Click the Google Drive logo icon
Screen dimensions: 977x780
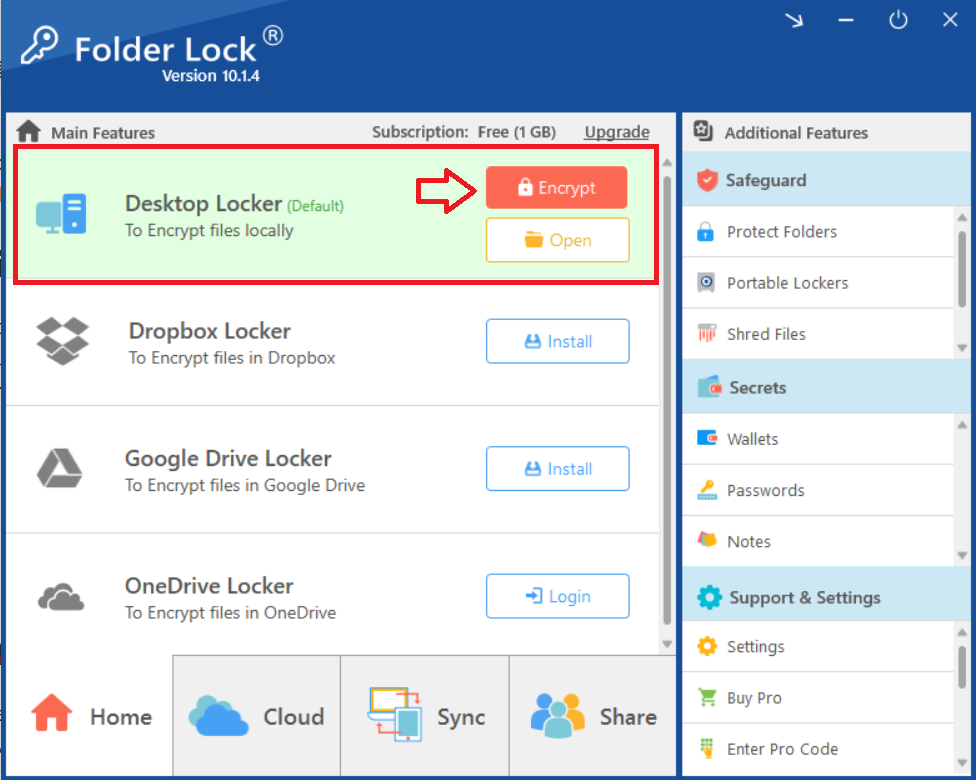(x=60, y=468)
